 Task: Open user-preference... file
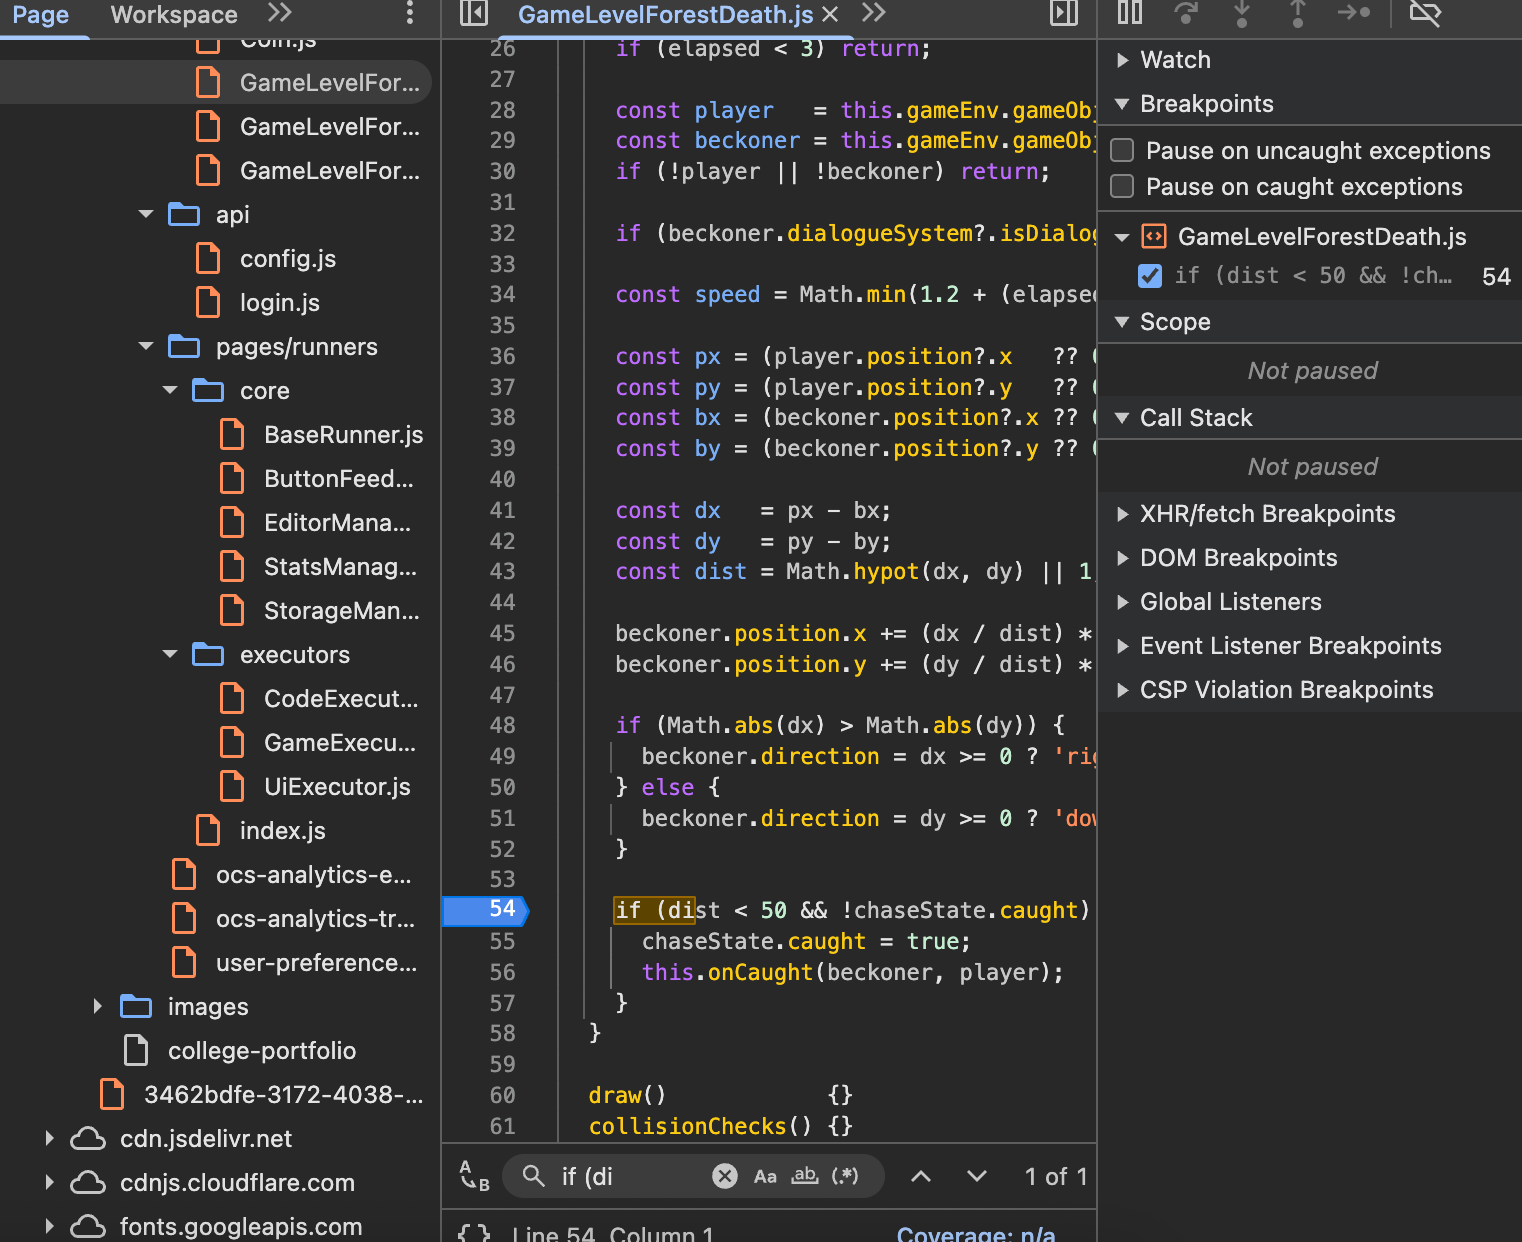pos(316,962)
